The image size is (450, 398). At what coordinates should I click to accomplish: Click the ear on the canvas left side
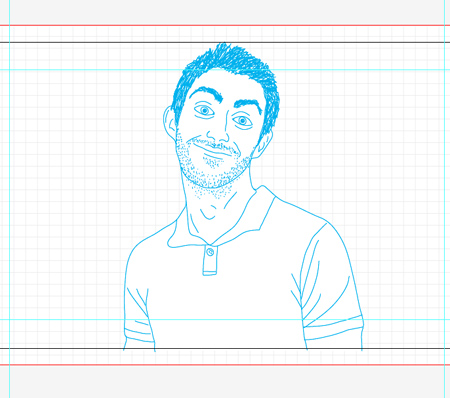point(170,123)
